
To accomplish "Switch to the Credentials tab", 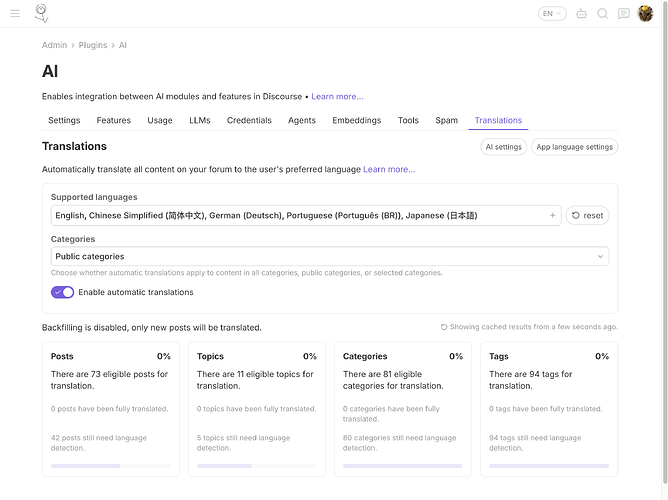I will [x=249, y=121].
